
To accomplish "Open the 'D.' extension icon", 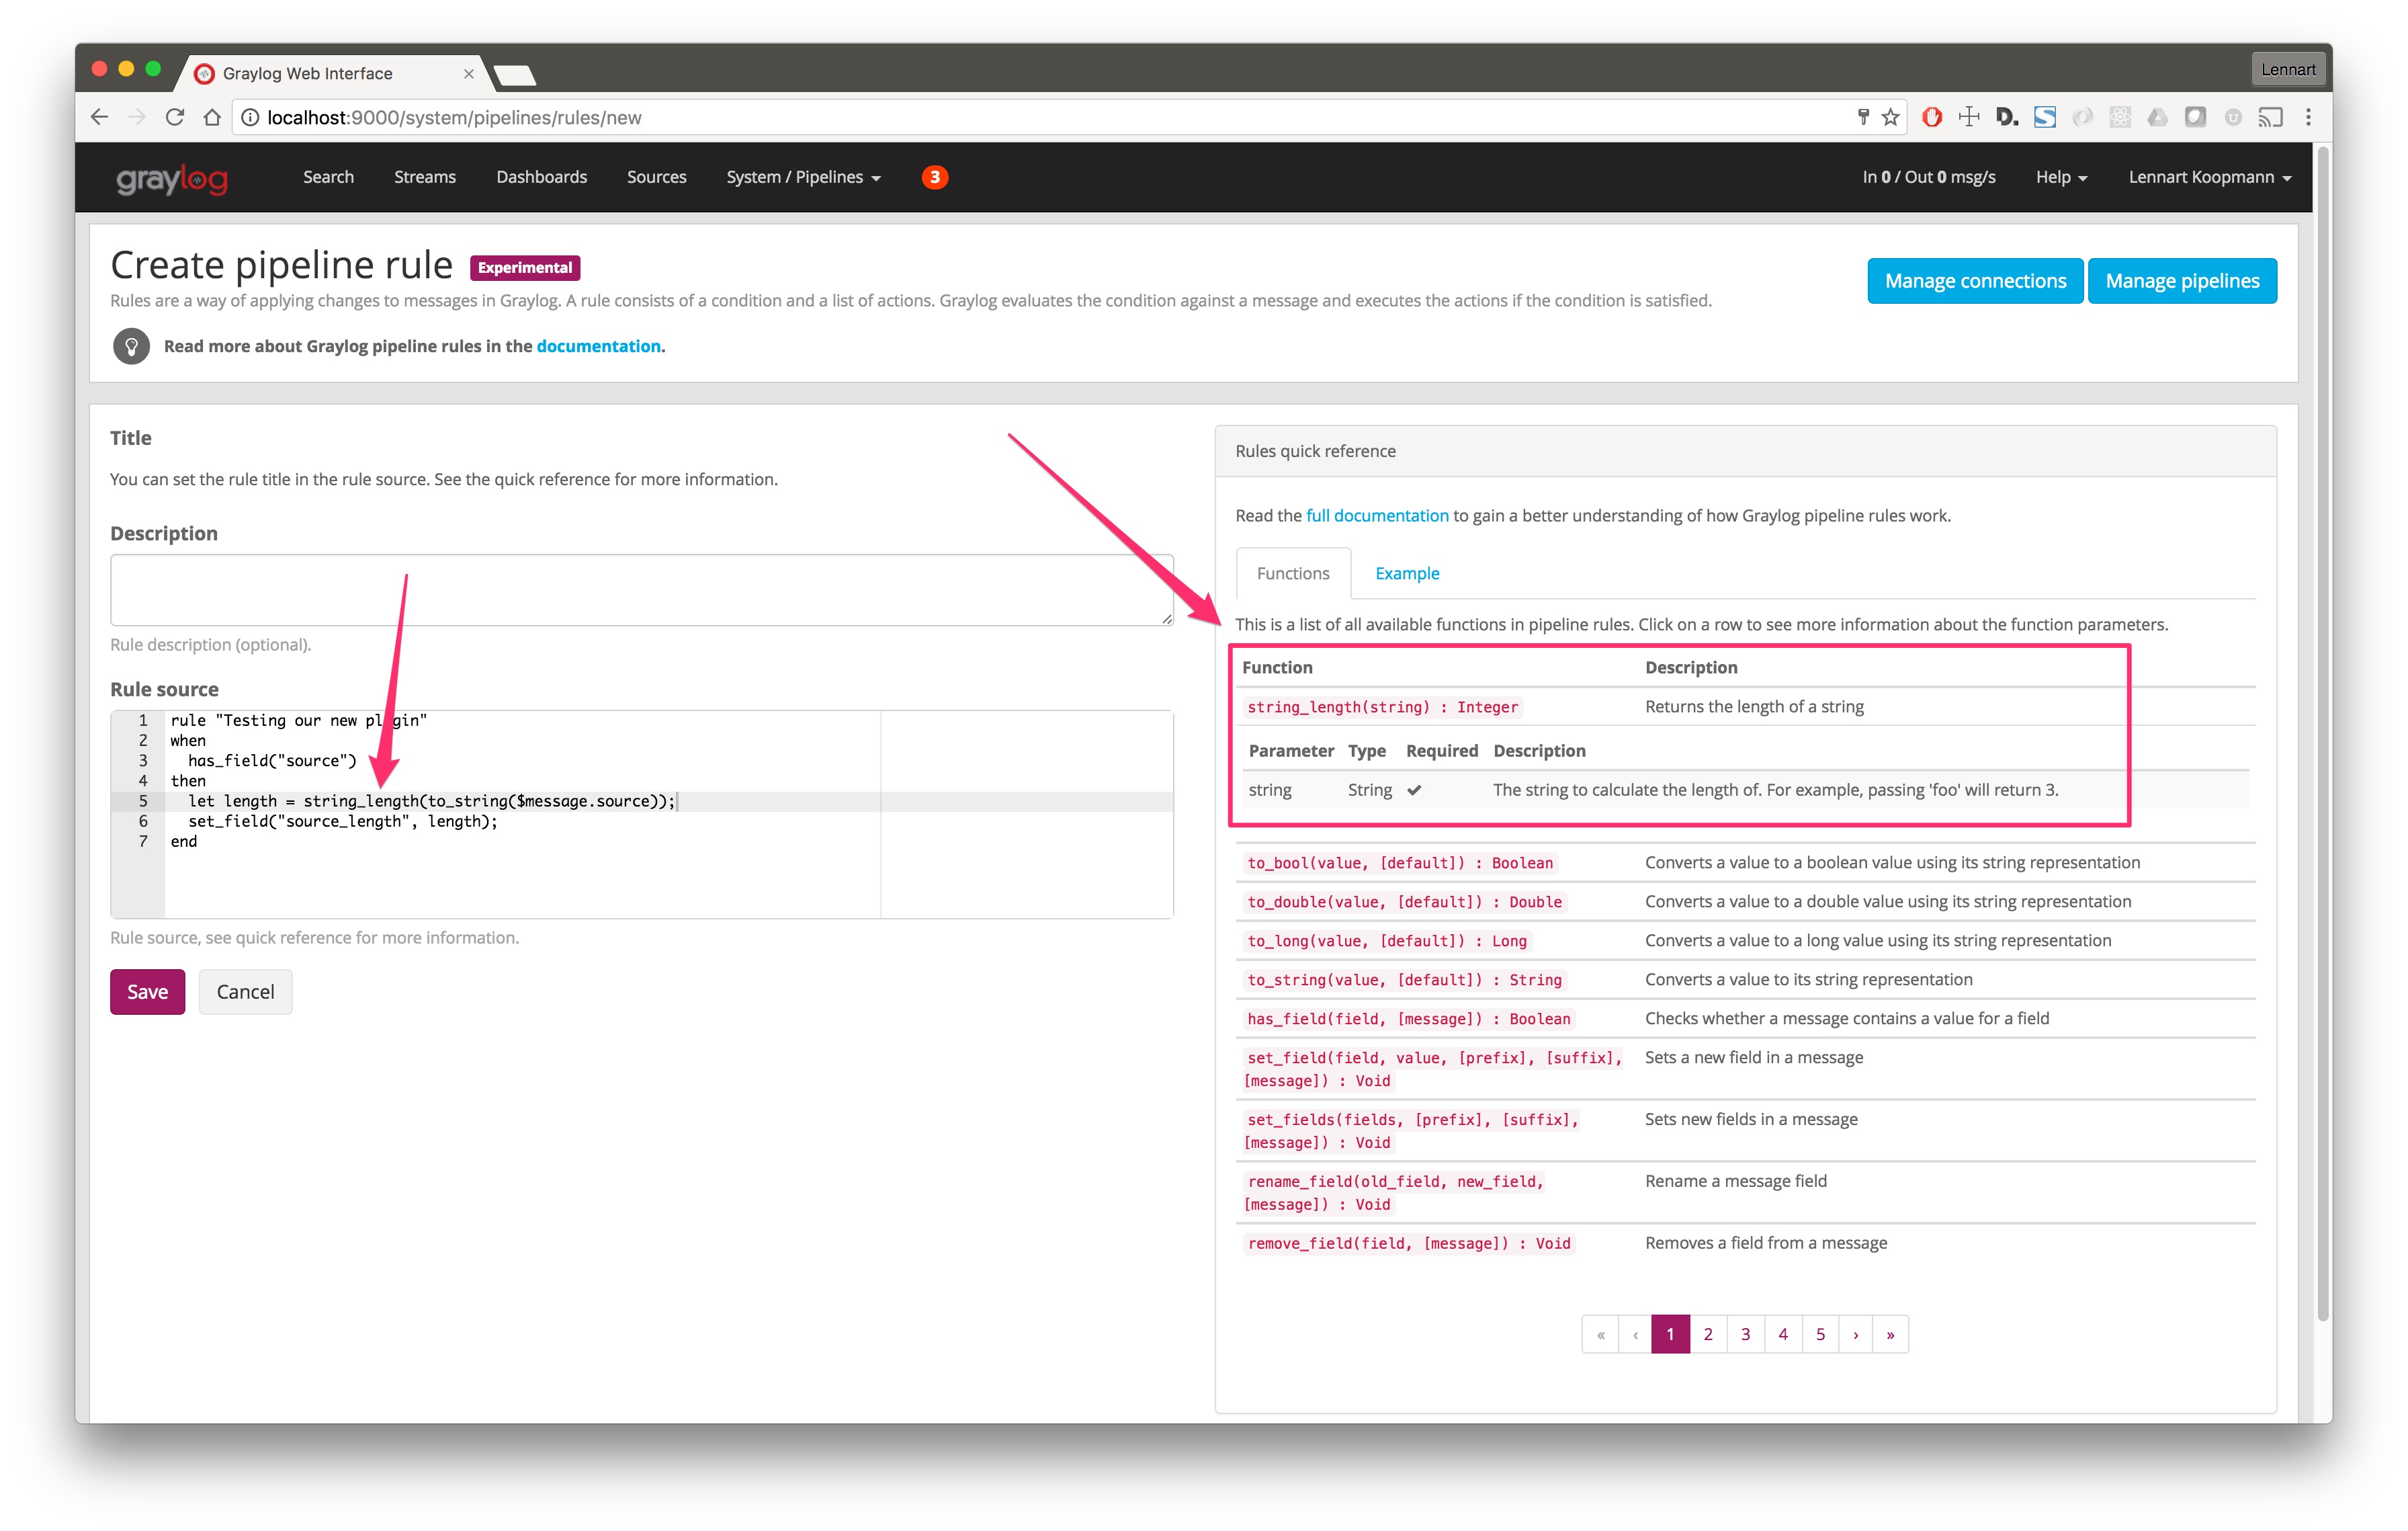I will (x=2007, y=117).
